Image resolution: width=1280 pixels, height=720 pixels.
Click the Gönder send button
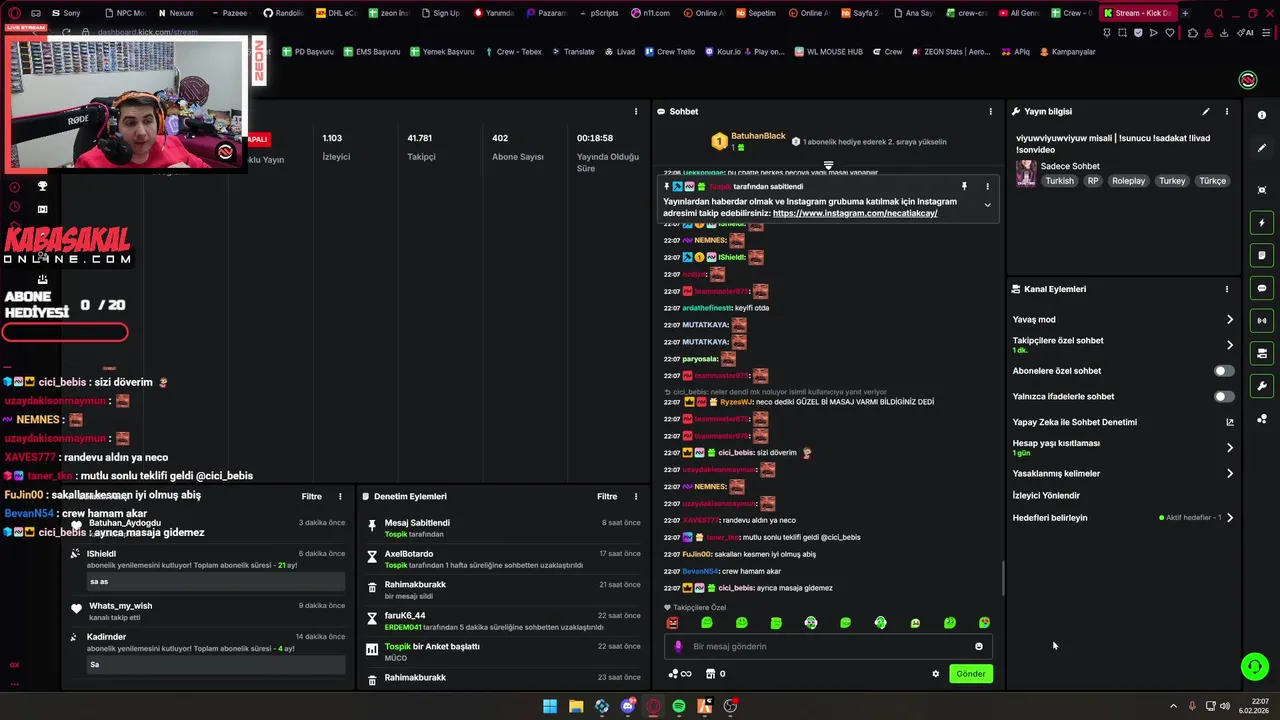(971, 674)
